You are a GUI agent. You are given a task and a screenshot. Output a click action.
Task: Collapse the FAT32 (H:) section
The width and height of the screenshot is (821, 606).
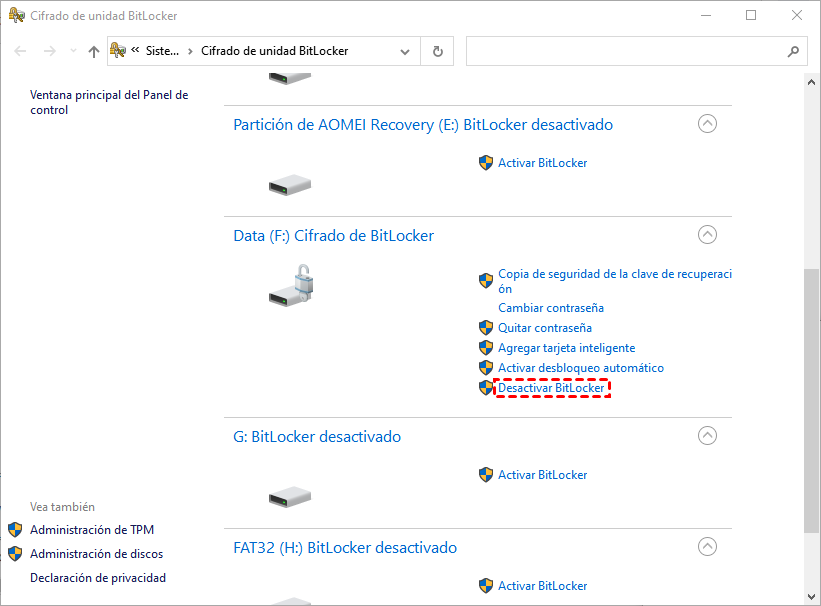click(x=707, y=547)
